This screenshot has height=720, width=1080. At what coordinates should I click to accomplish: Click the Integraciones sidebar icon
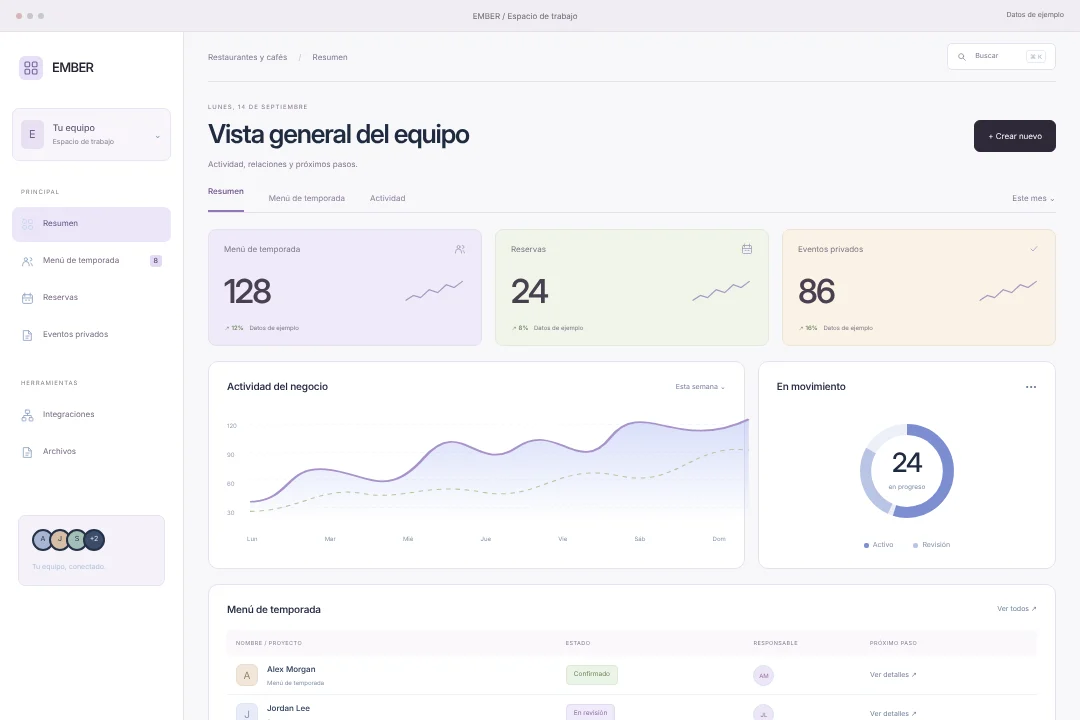[28, 415]
